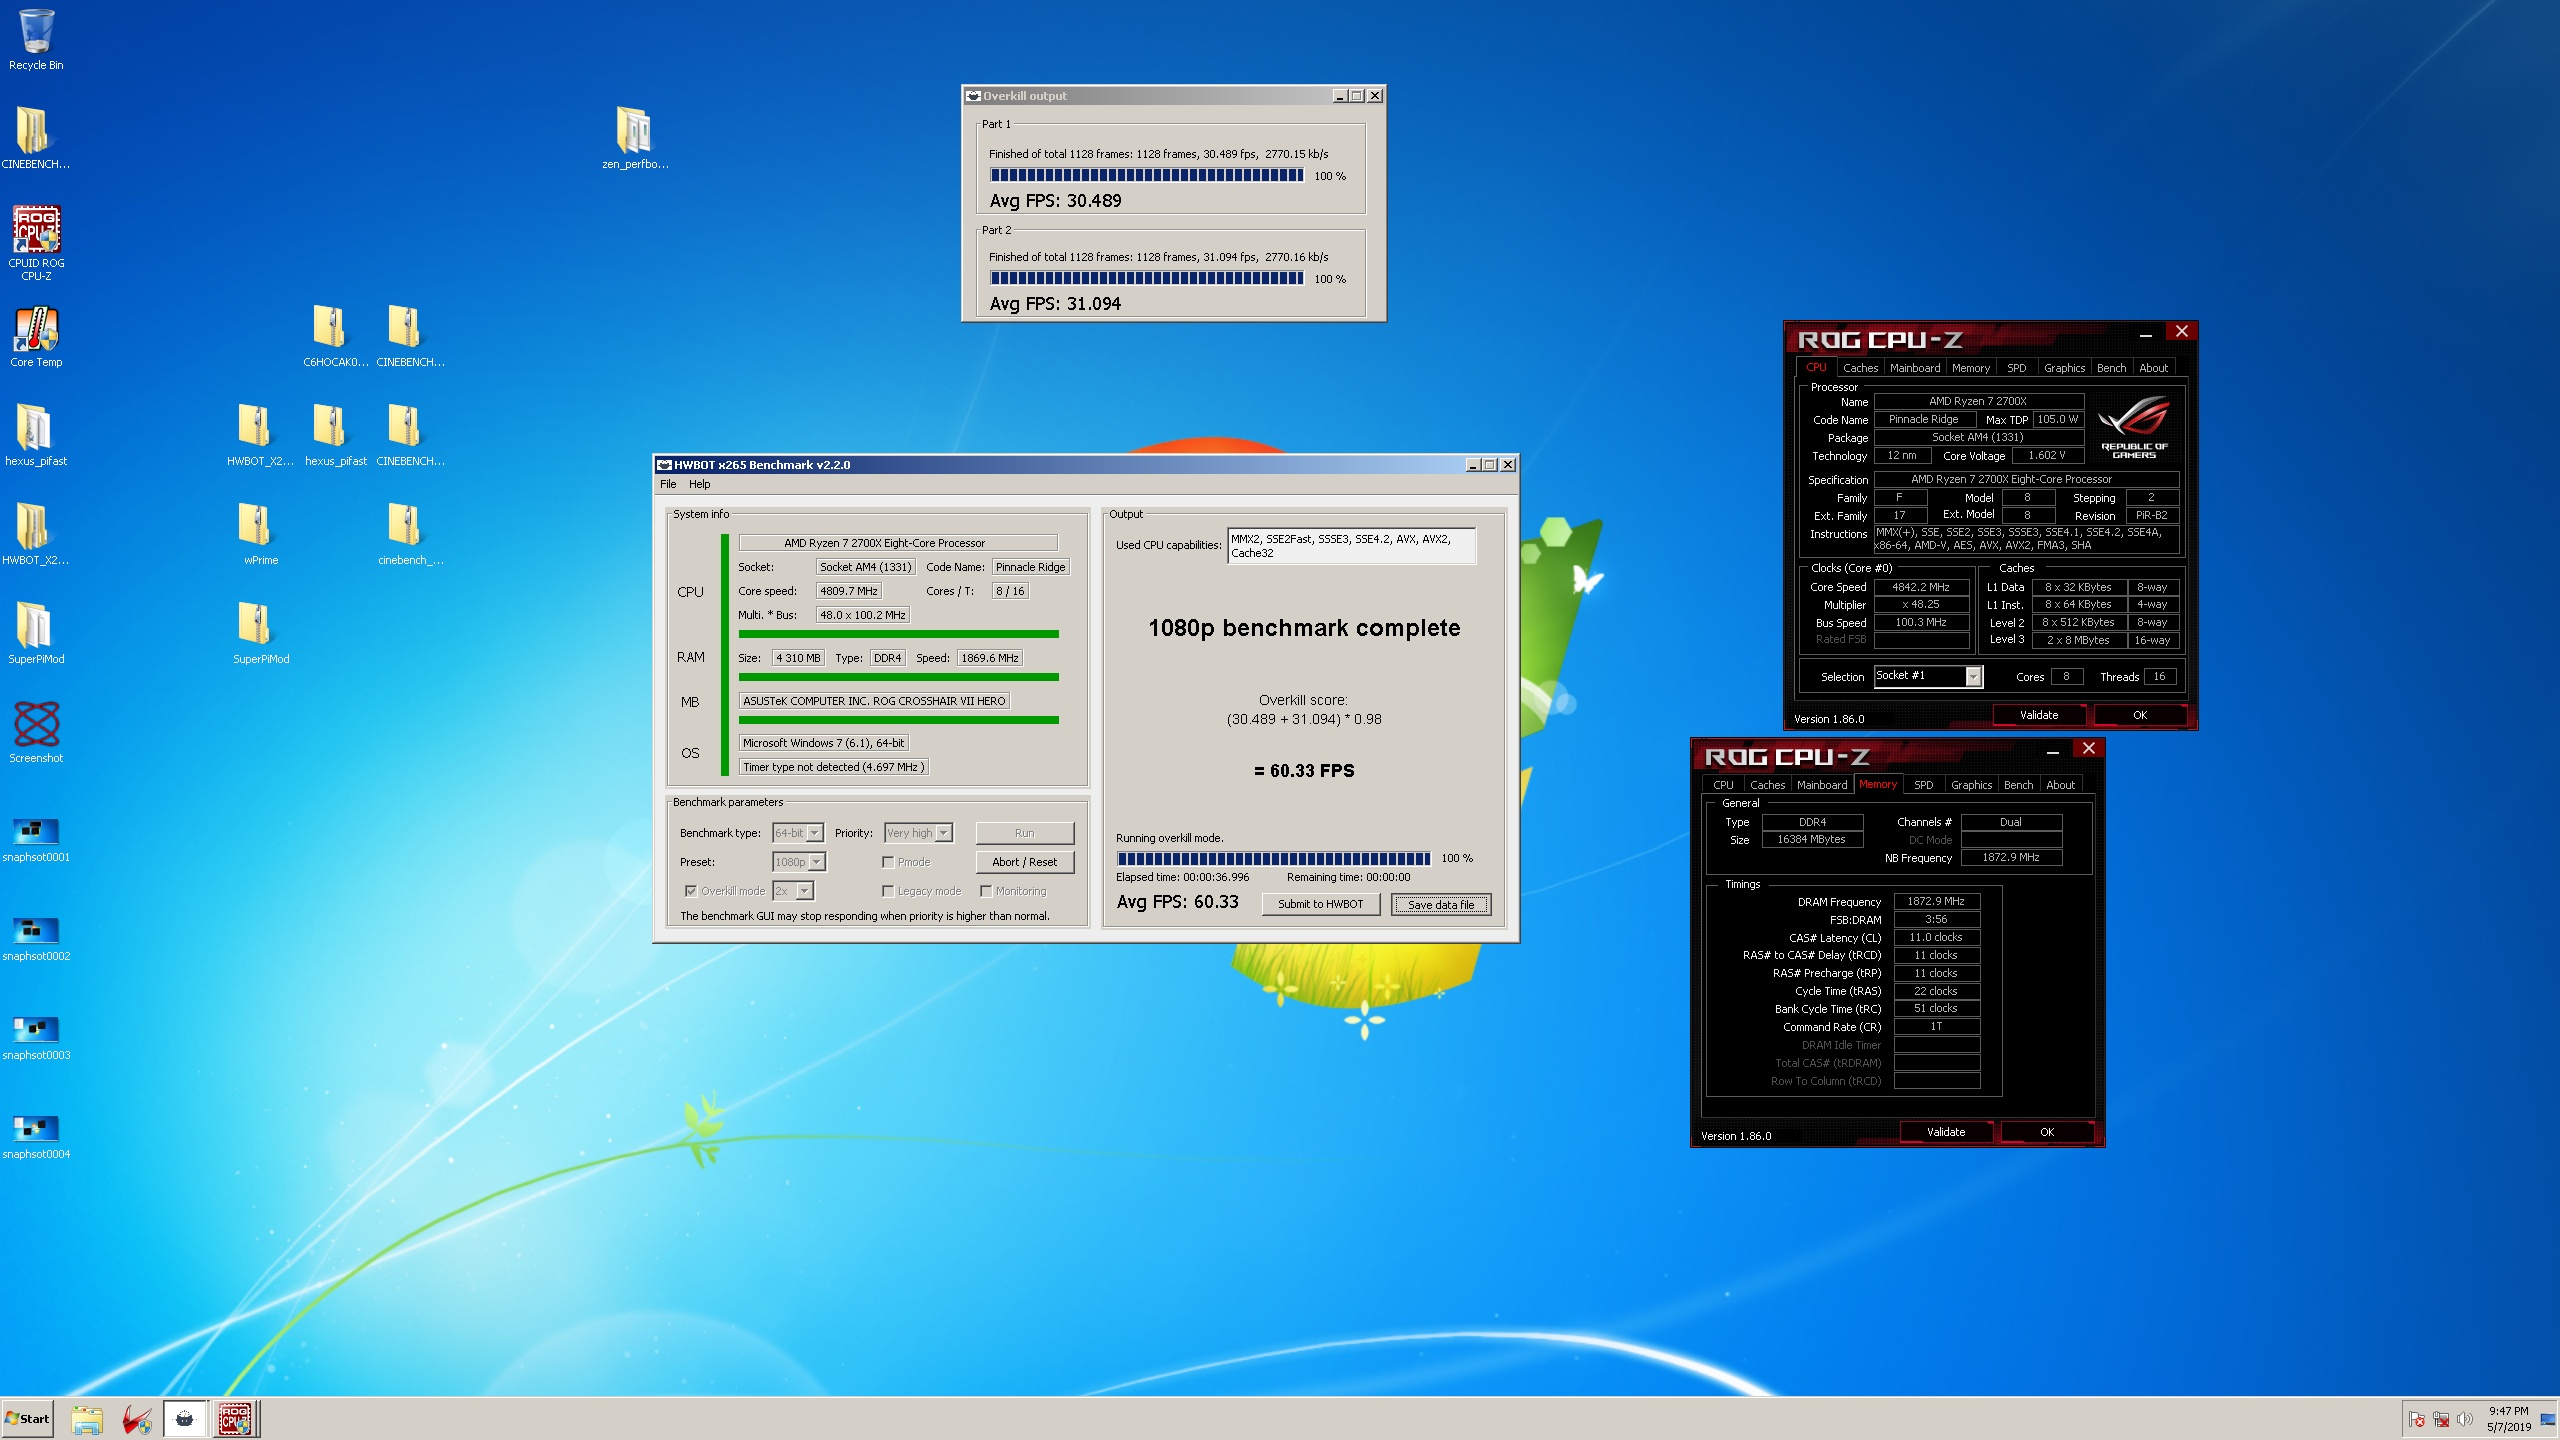
Task: Open the volume speaker tray icon
Action: point(2465,1420)
